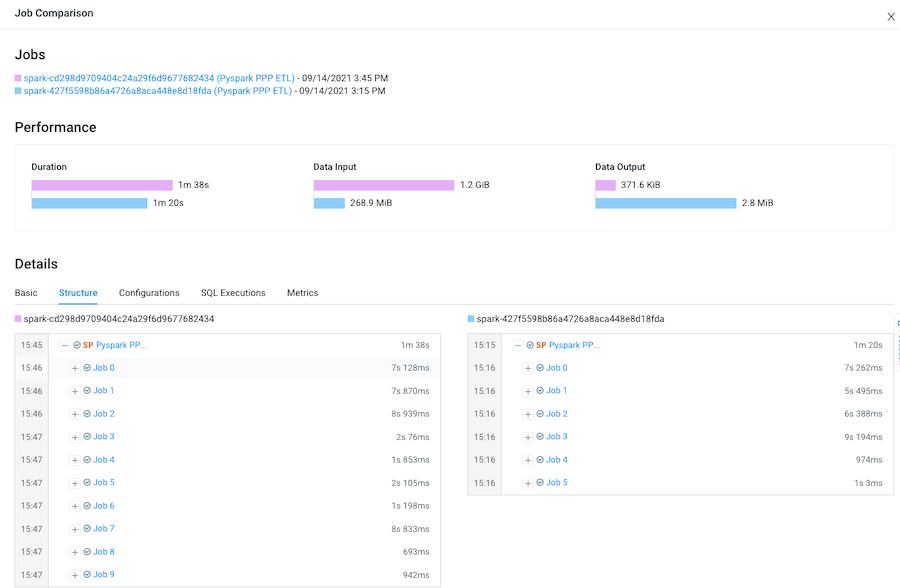The width and height of the screenshot is (900, 588).
Task: Click status check icon beside left Job 7
Action: (87, 529)
